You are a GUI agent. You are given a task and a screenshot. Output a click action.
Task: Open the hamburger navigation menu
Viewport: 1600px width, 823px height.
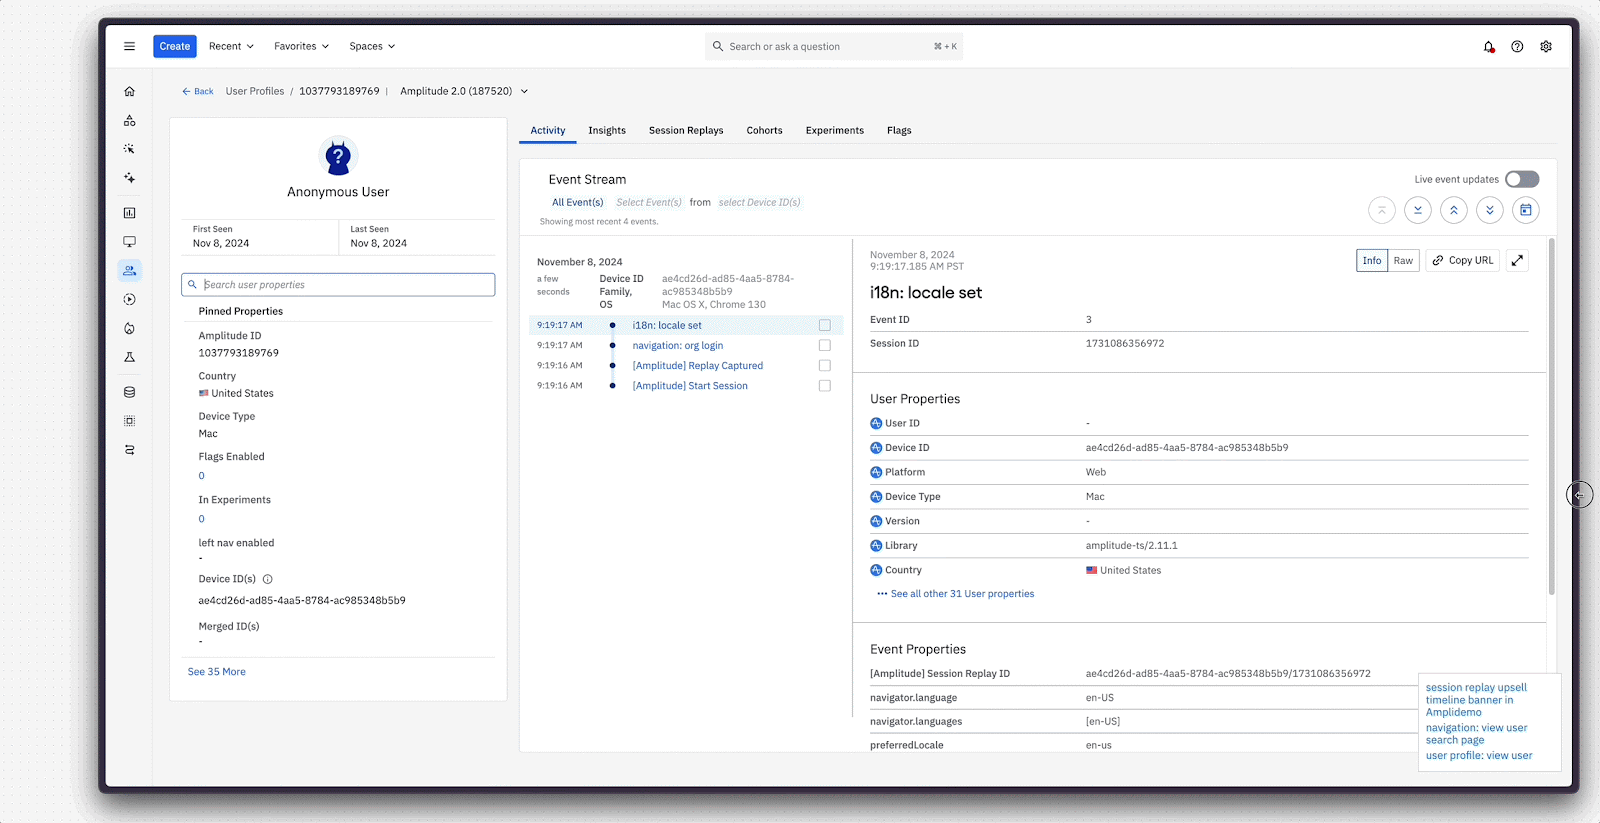pos(129,46)
